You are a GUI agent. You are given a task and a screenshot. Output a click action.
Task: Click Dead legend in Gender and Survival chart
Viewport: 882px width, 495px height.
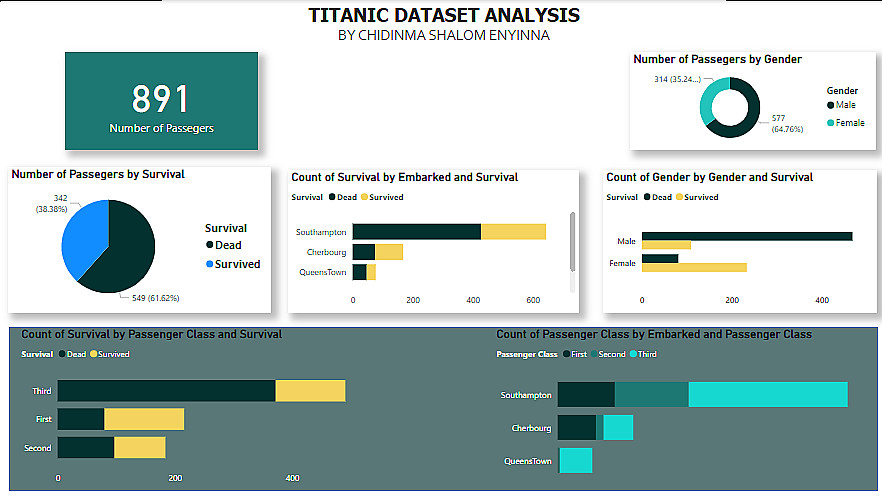658,197
